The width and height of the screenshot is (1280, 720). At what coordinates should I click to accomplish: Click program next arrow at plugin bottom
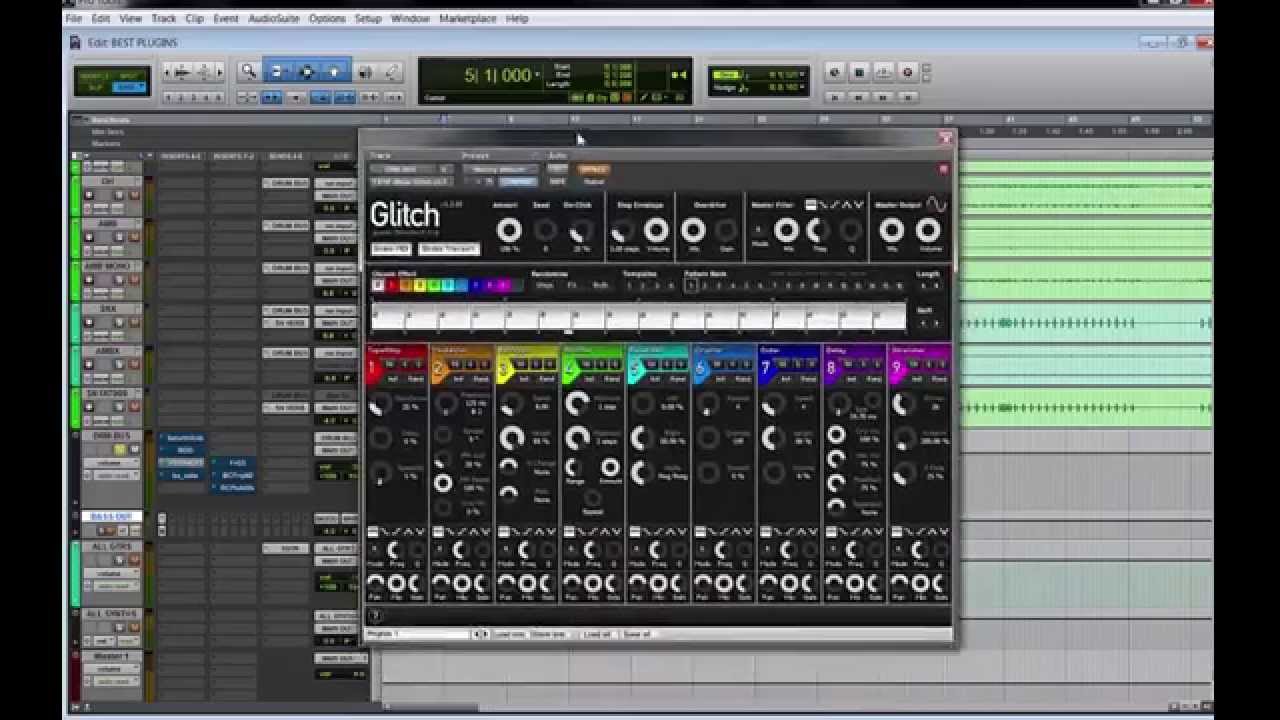pyautogui.click(x=485, y=634)
